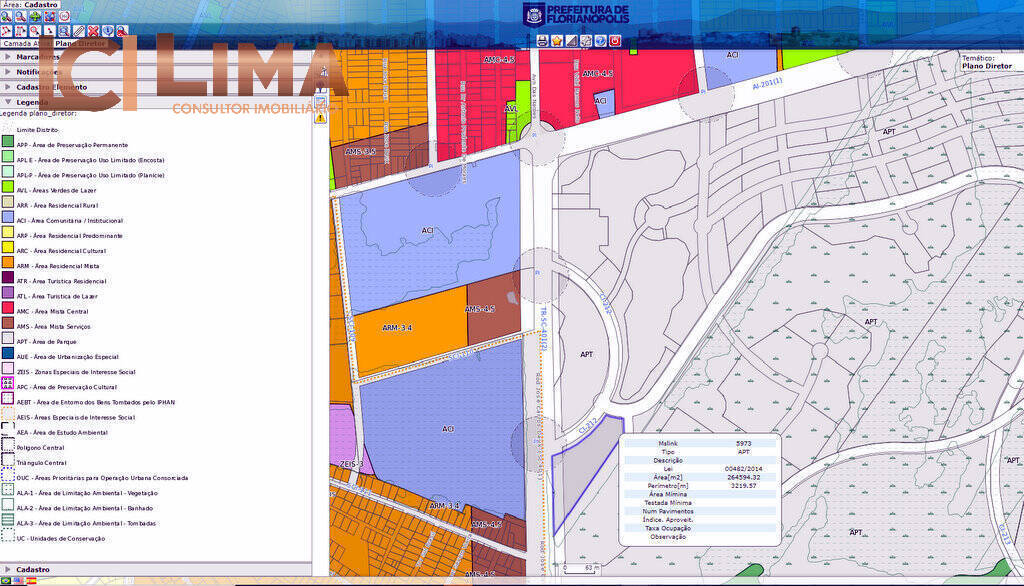This screenshot has width=1024, height=586.
Task: Click the blue question mark help icon
Action: point(600,41)
